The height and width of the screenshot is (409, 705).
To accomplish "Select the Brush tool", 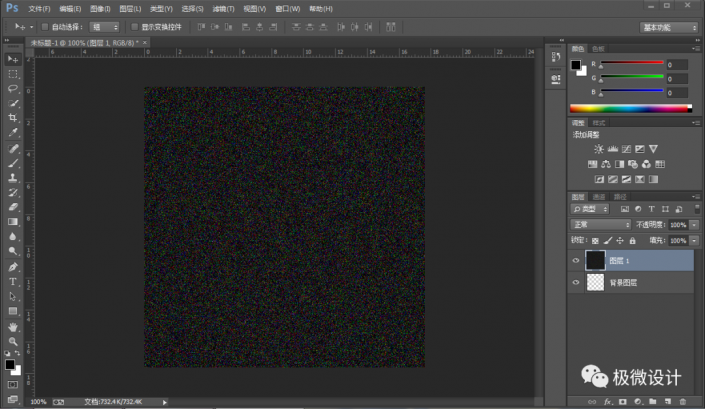I will pyautogui.click(x=13, y=162).
